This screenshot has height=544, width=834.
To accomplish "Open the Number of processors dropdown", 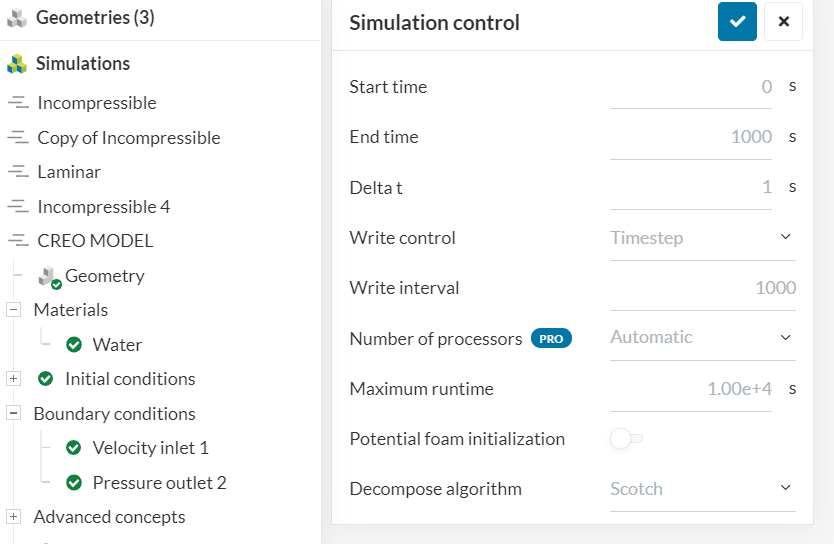I will pyautogui.click(x=702, y=338).
